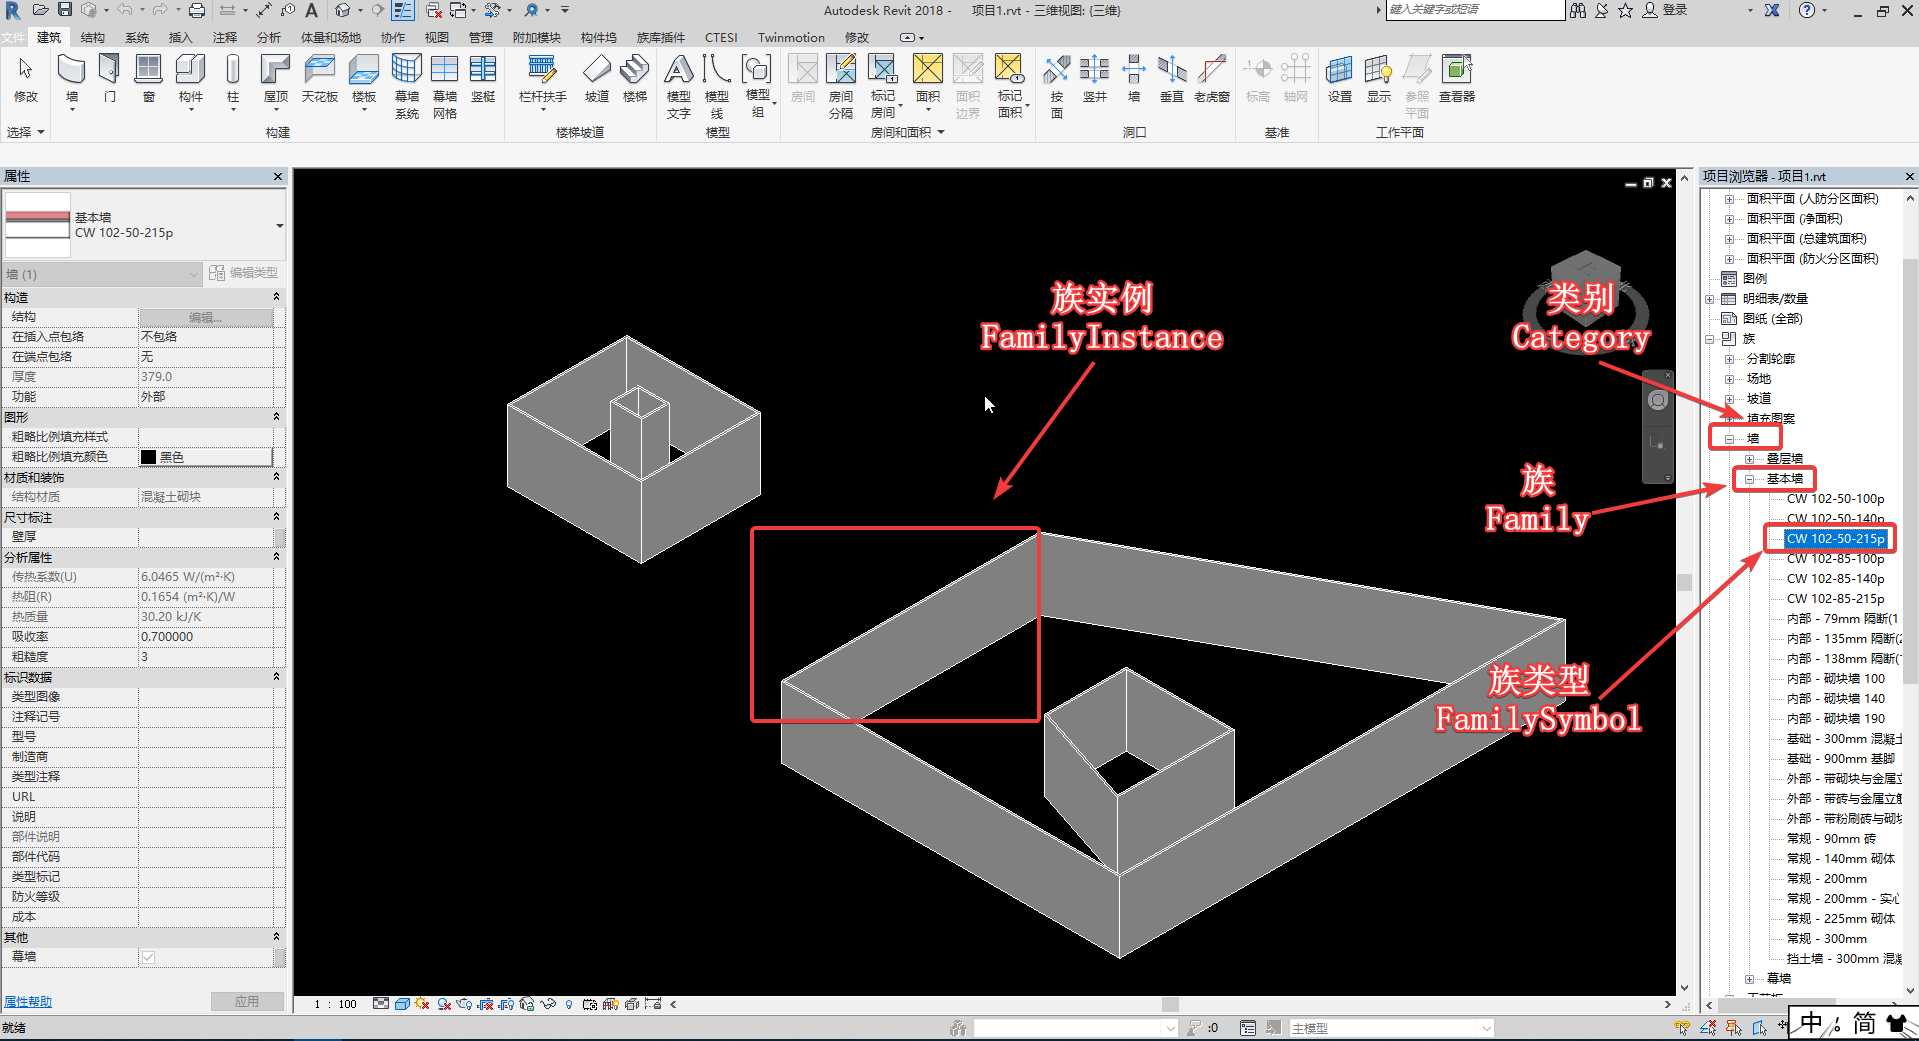Toggle the Curtain Wall checkbox
Screen dimensions: 1919x1041
coord(148,957)
